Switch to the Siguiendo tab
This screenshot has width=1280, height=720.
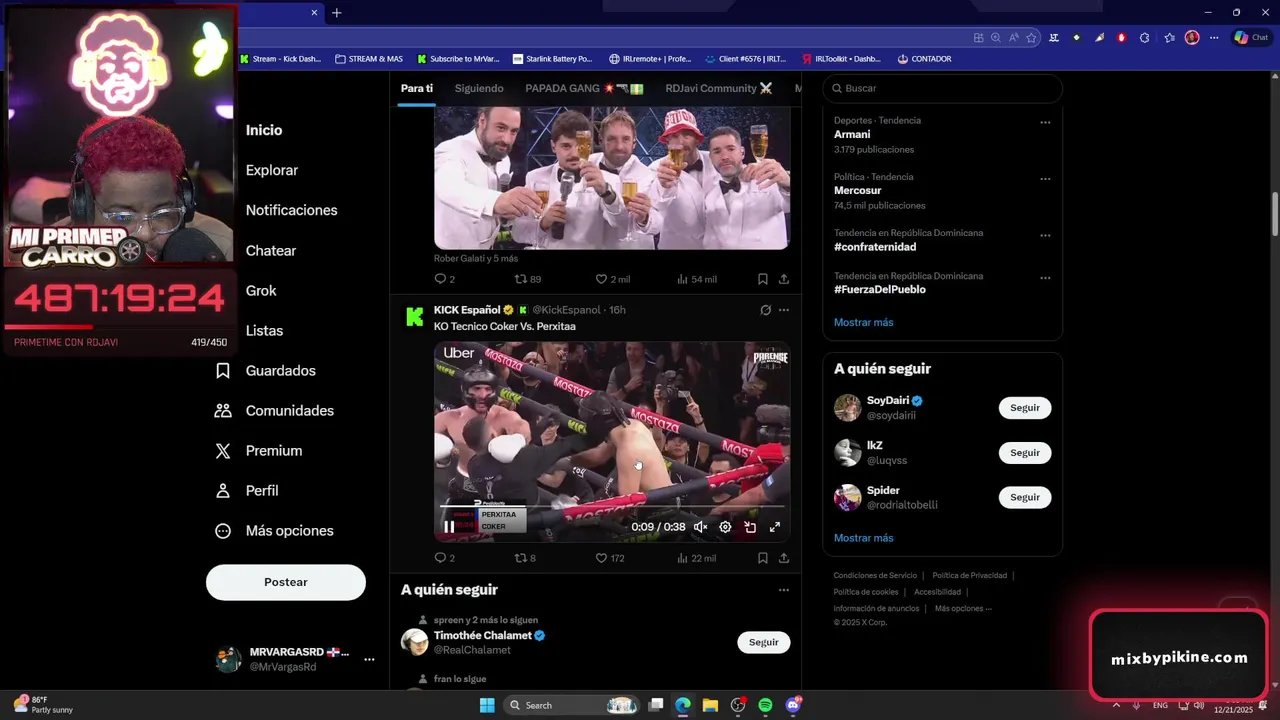(479, 88)
